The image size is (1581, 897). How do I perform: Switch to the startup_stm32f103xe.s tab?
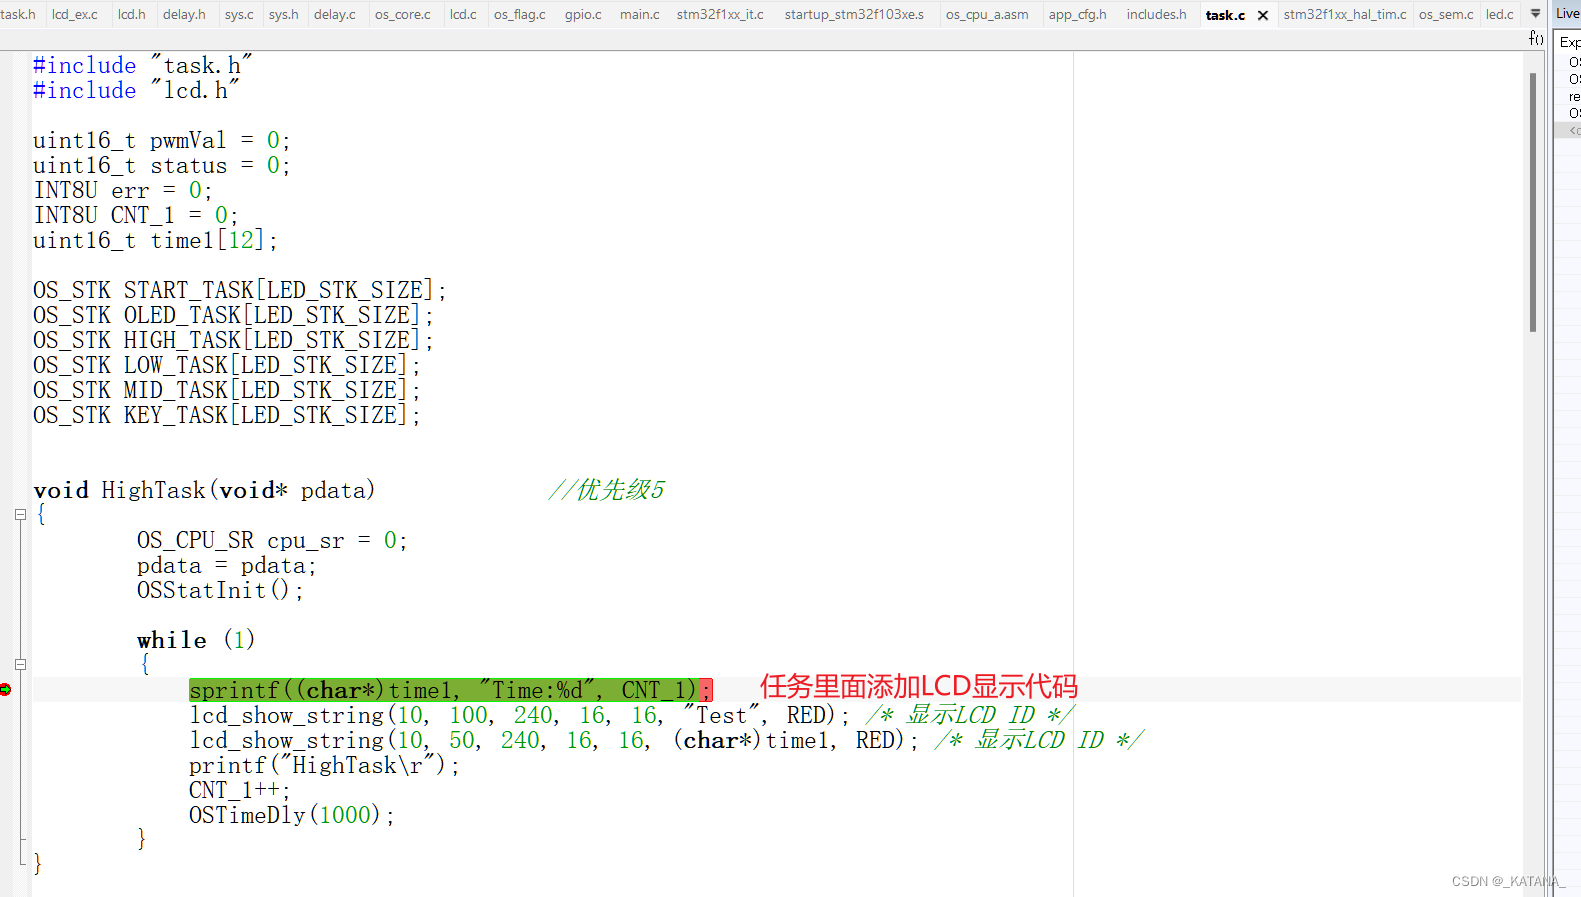[854, 14]
